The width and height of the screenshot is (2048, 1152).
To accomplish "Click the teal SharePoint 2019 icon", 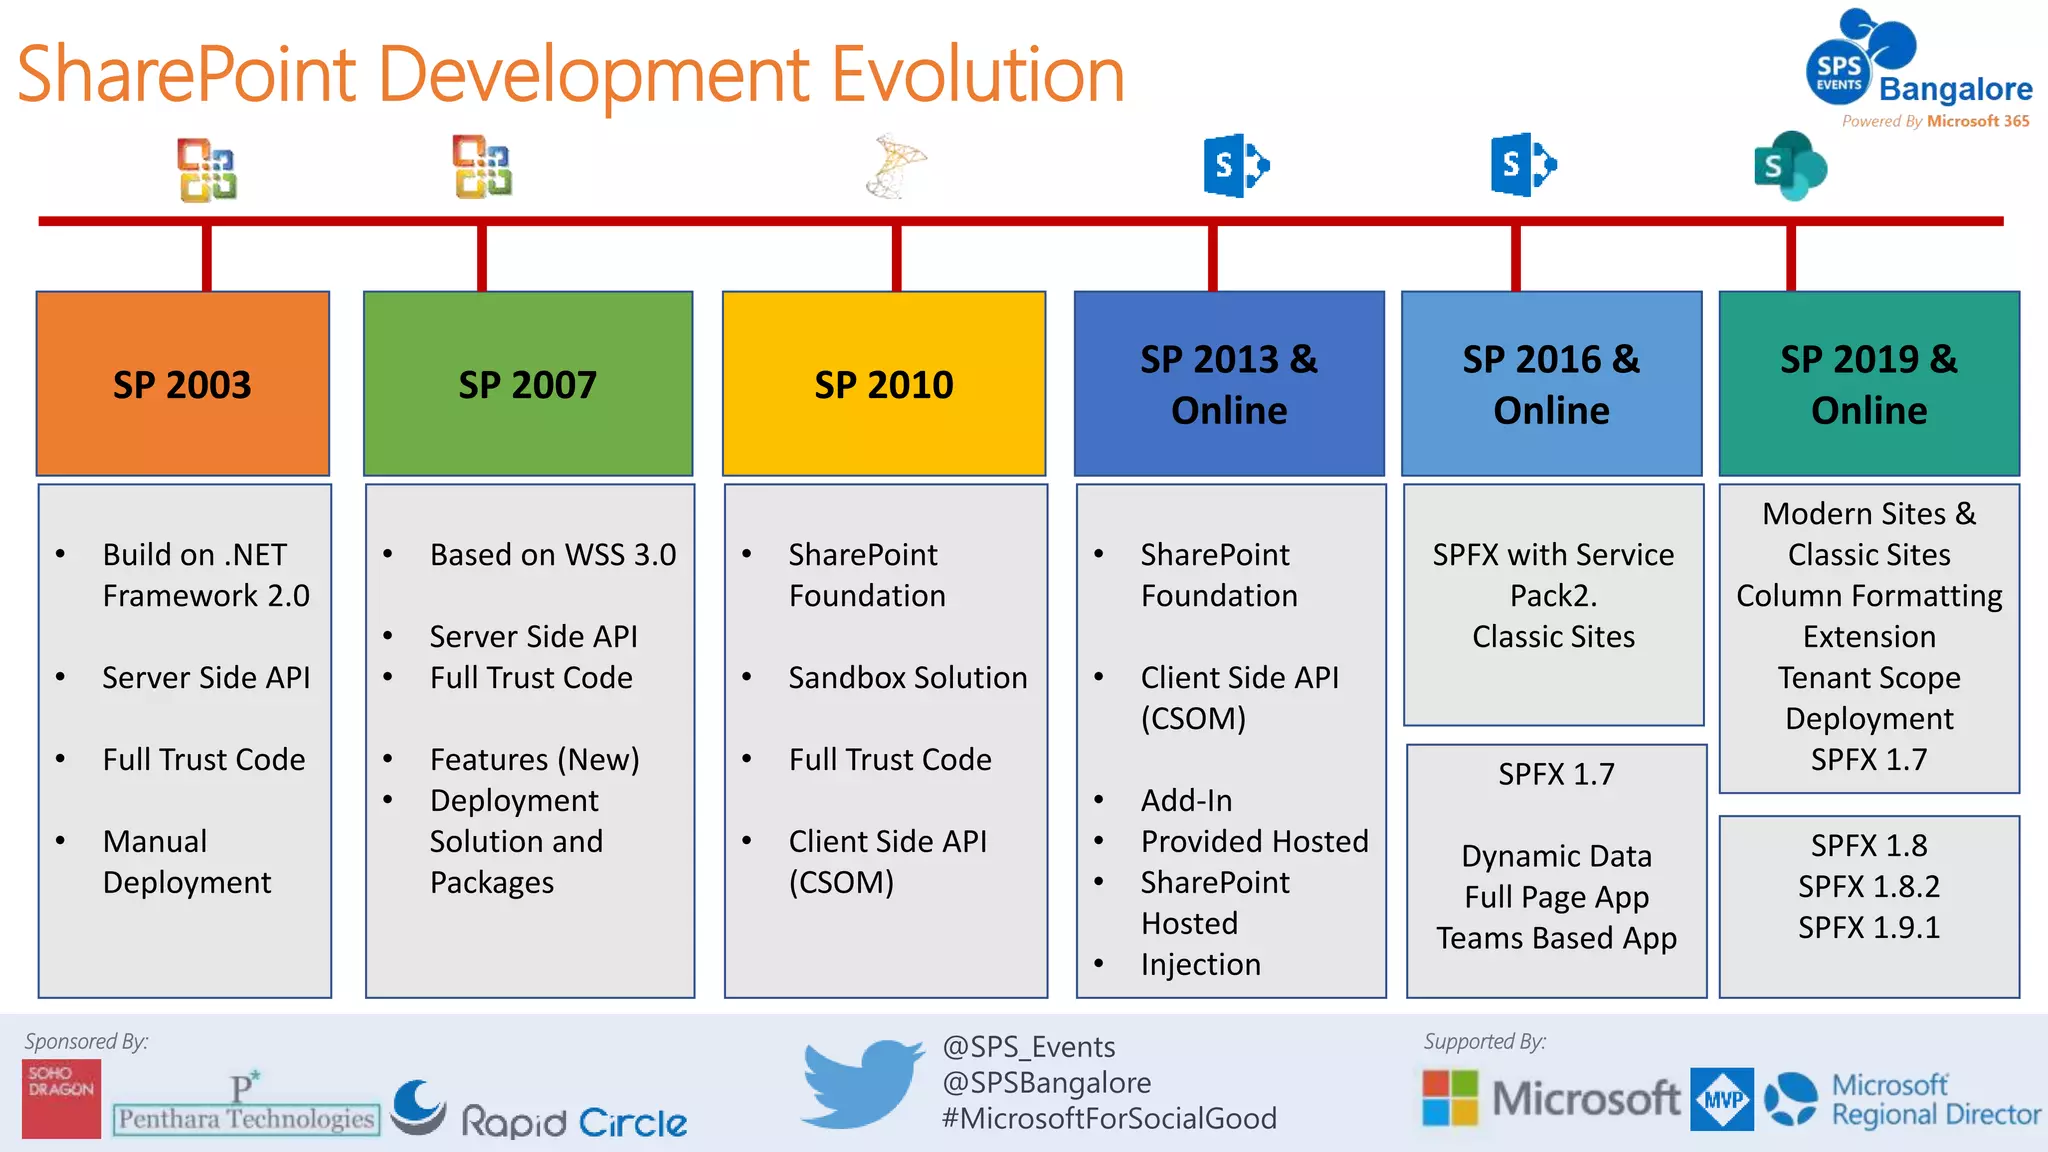I will (x=1790, y=166).
